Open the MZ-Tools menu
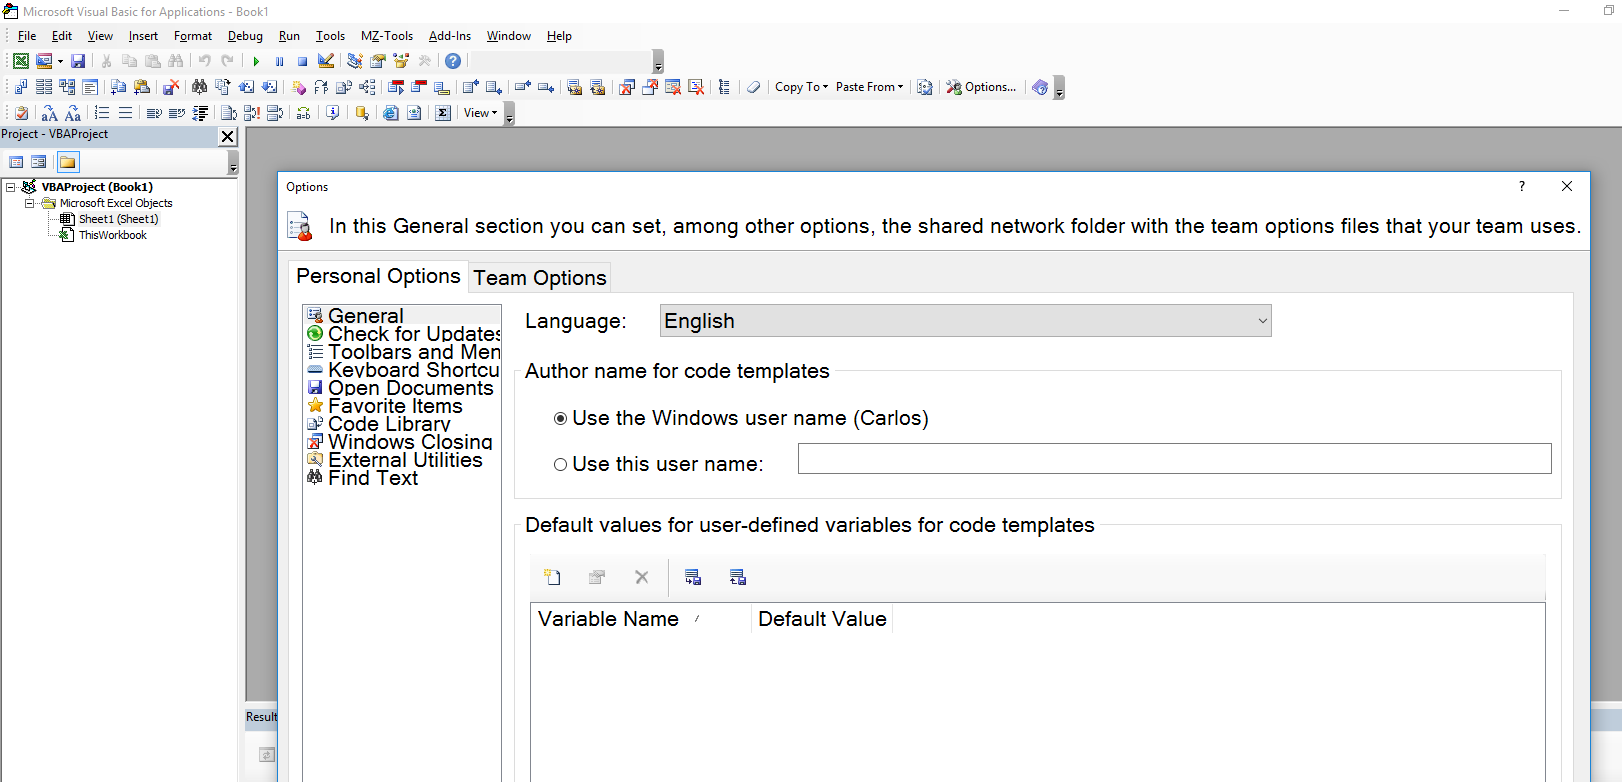The height and width of the screenshot is (782, 1622). (x=386, y=36)
